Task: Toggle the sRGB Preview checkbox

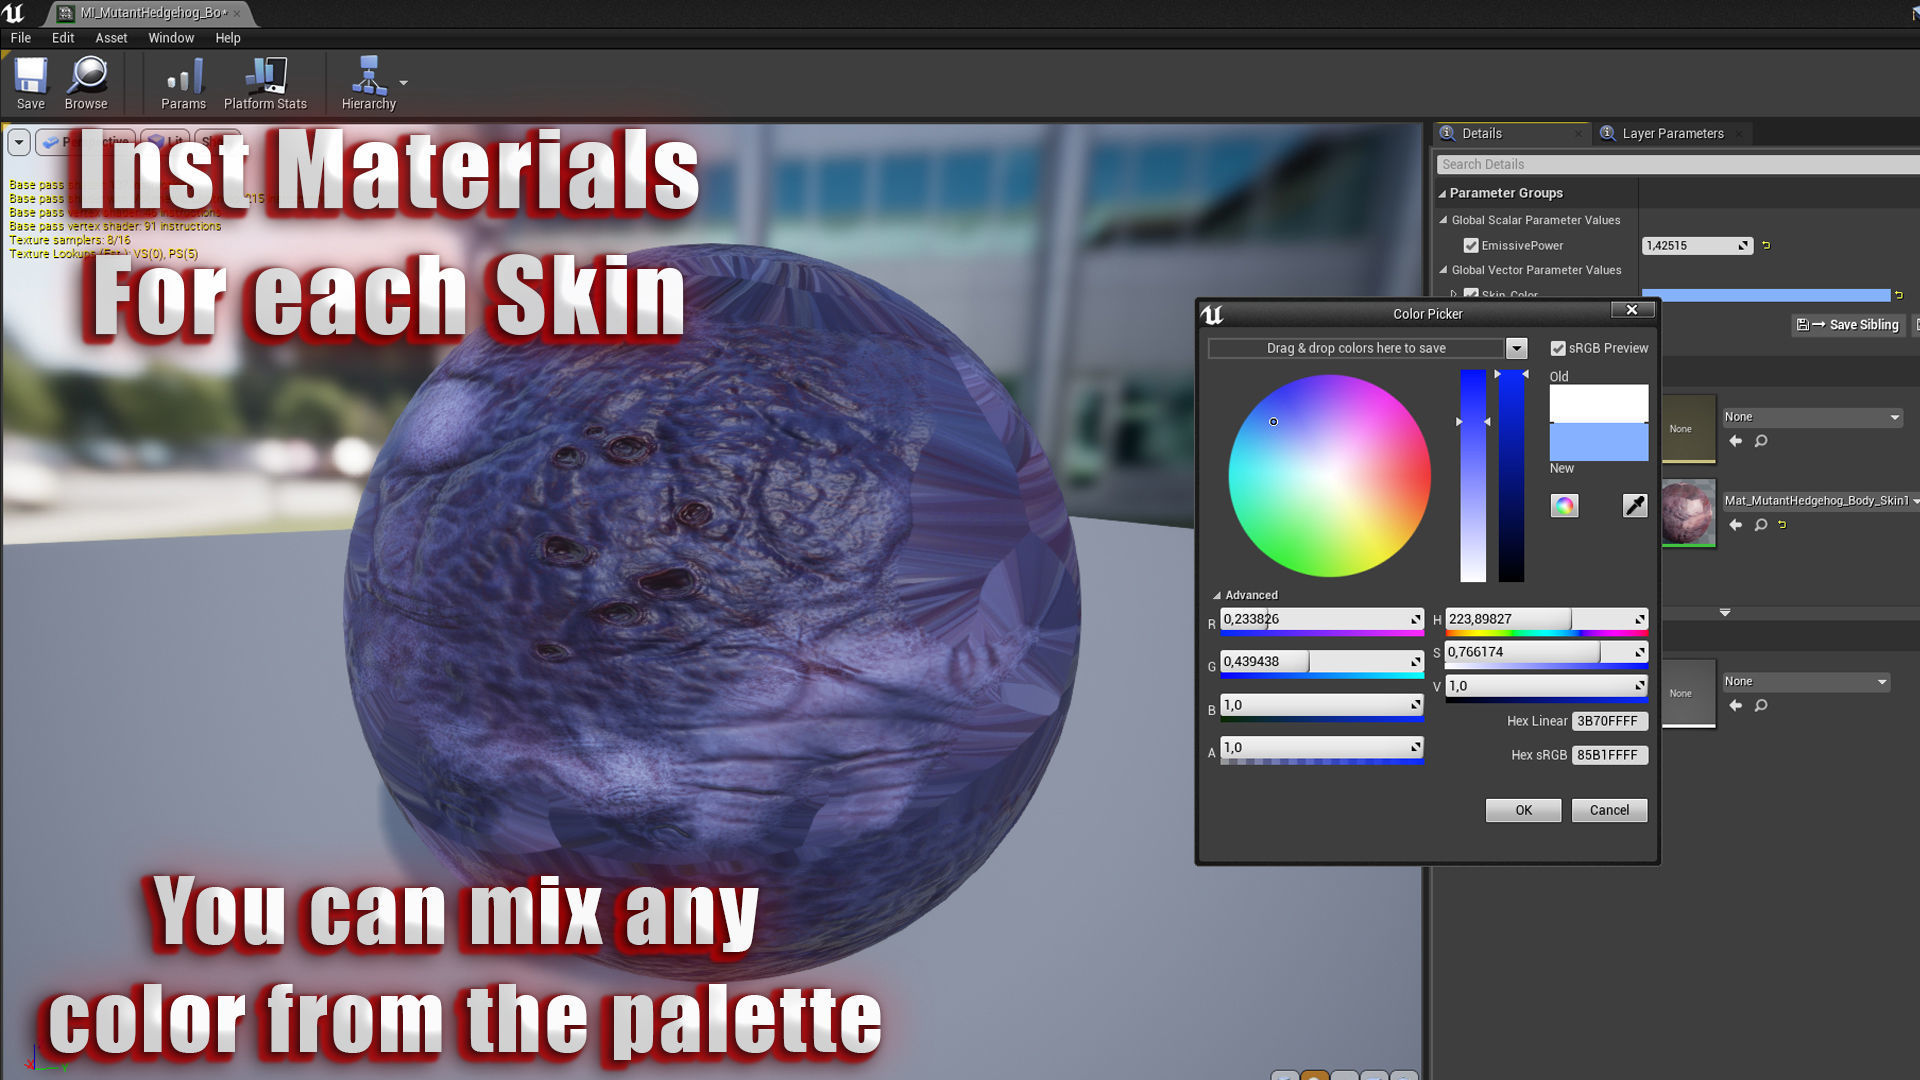Action: [x=1557, y=348]
